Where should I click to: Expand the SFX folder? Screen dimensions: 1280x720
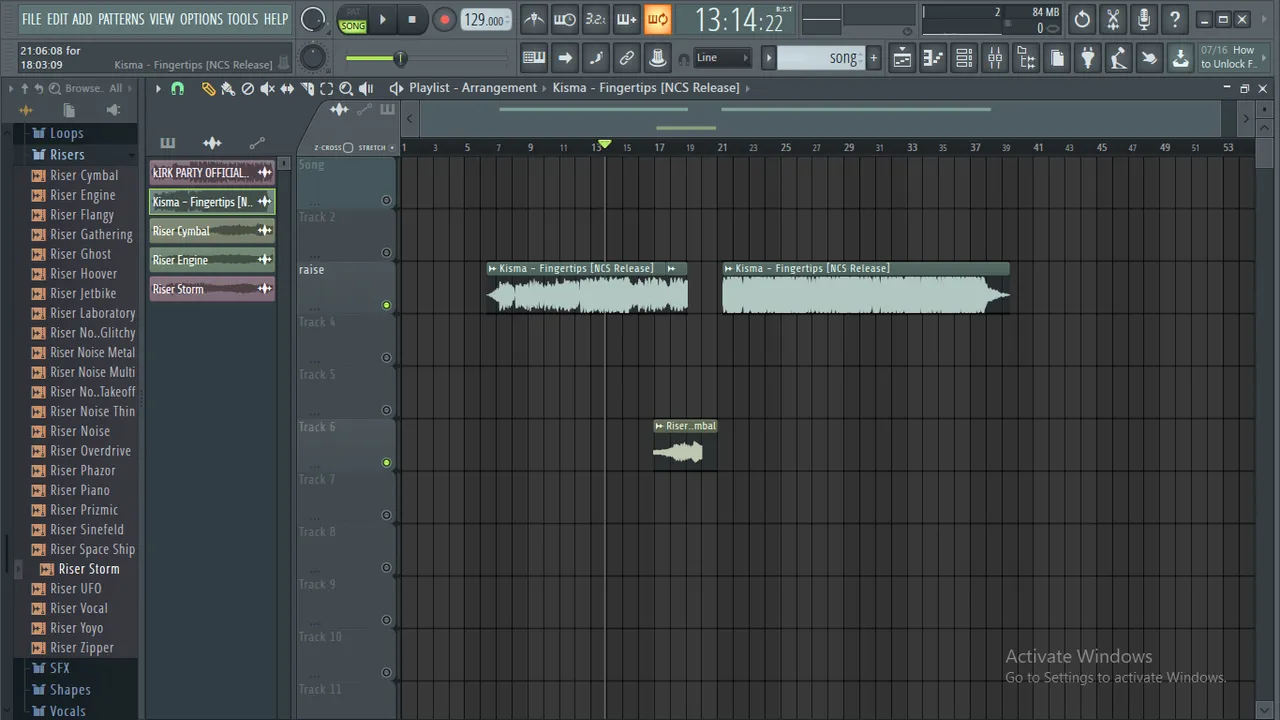click(59, 668)
